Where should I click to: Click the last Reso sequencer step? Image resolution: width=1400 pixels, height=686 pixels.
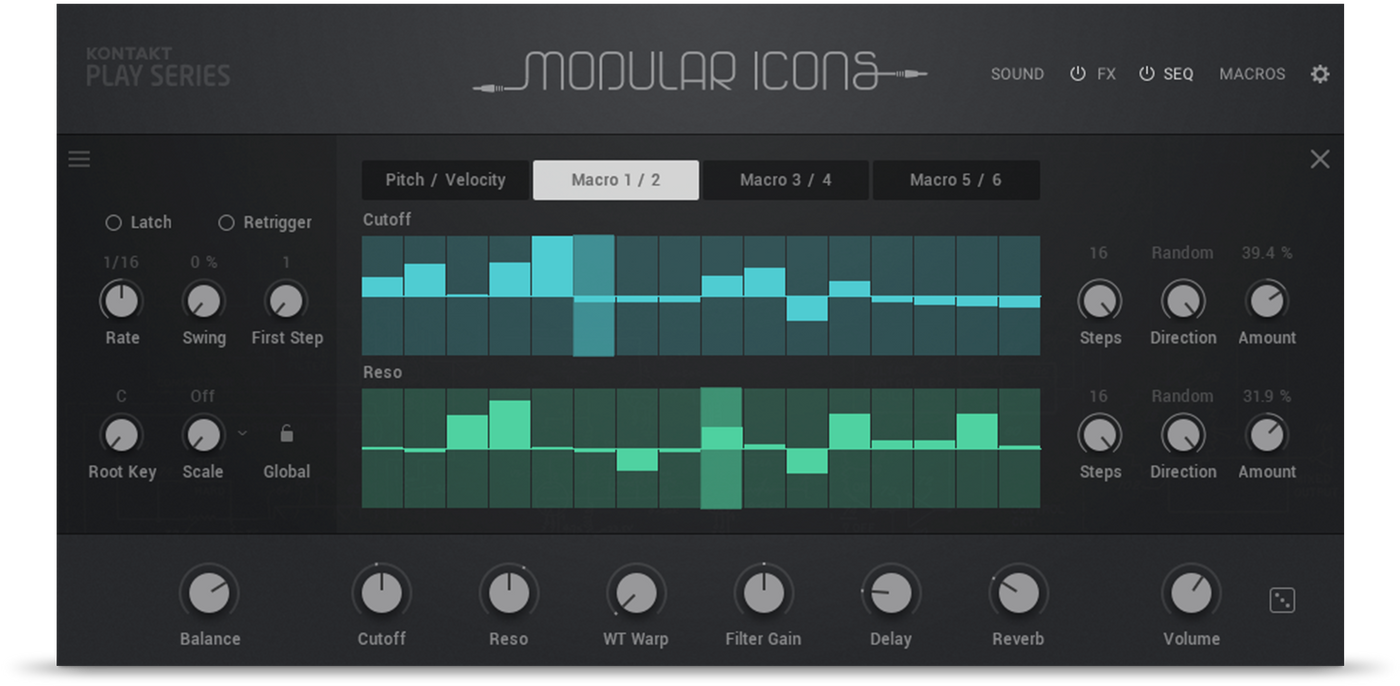click(1019, 449)
